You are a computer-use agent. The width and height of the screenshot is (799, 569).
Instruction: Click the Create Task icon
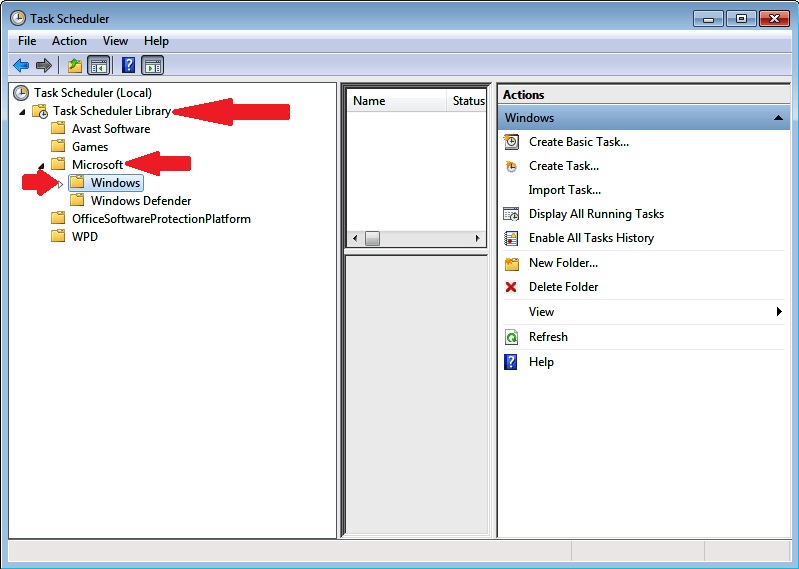[511, 166]
